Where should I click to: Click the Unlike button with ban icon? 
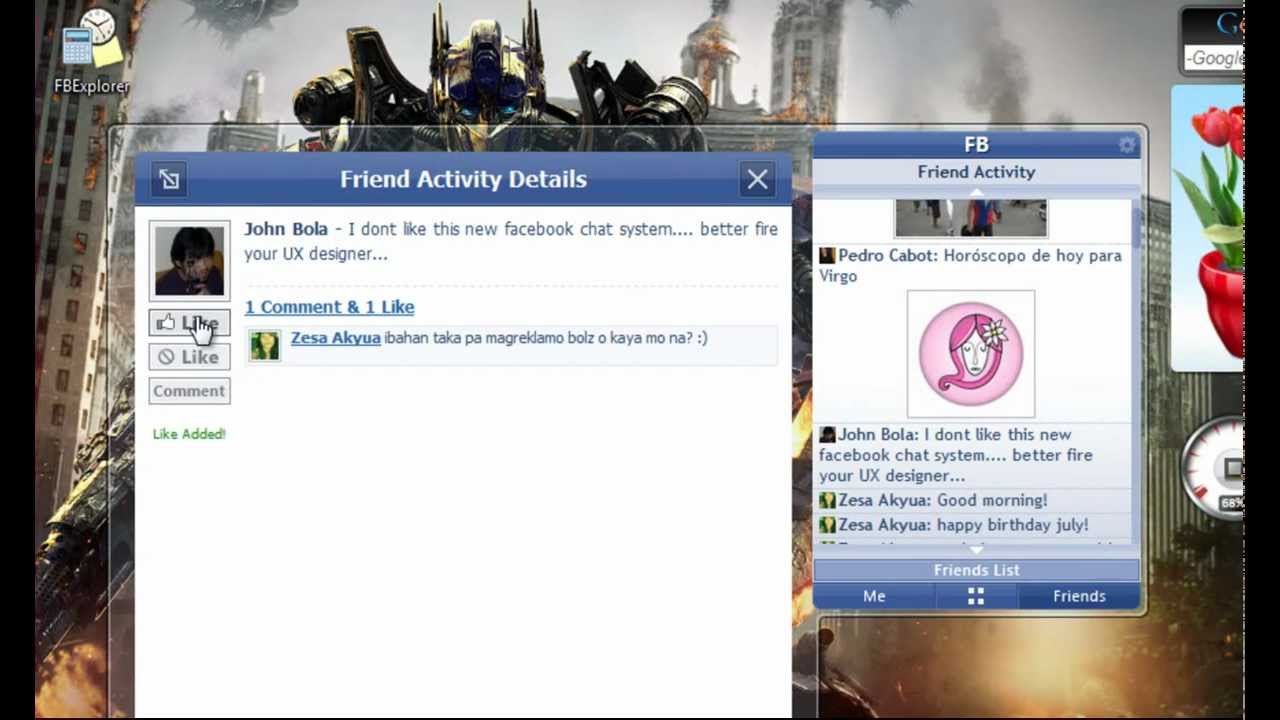click(x=189, y=356)
